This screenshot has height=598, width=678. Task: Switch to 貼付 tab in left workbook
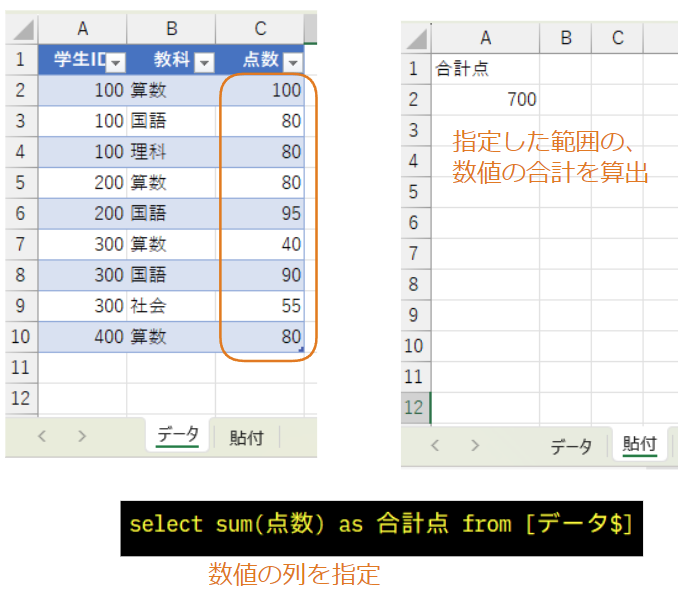[x=246, y=438]
